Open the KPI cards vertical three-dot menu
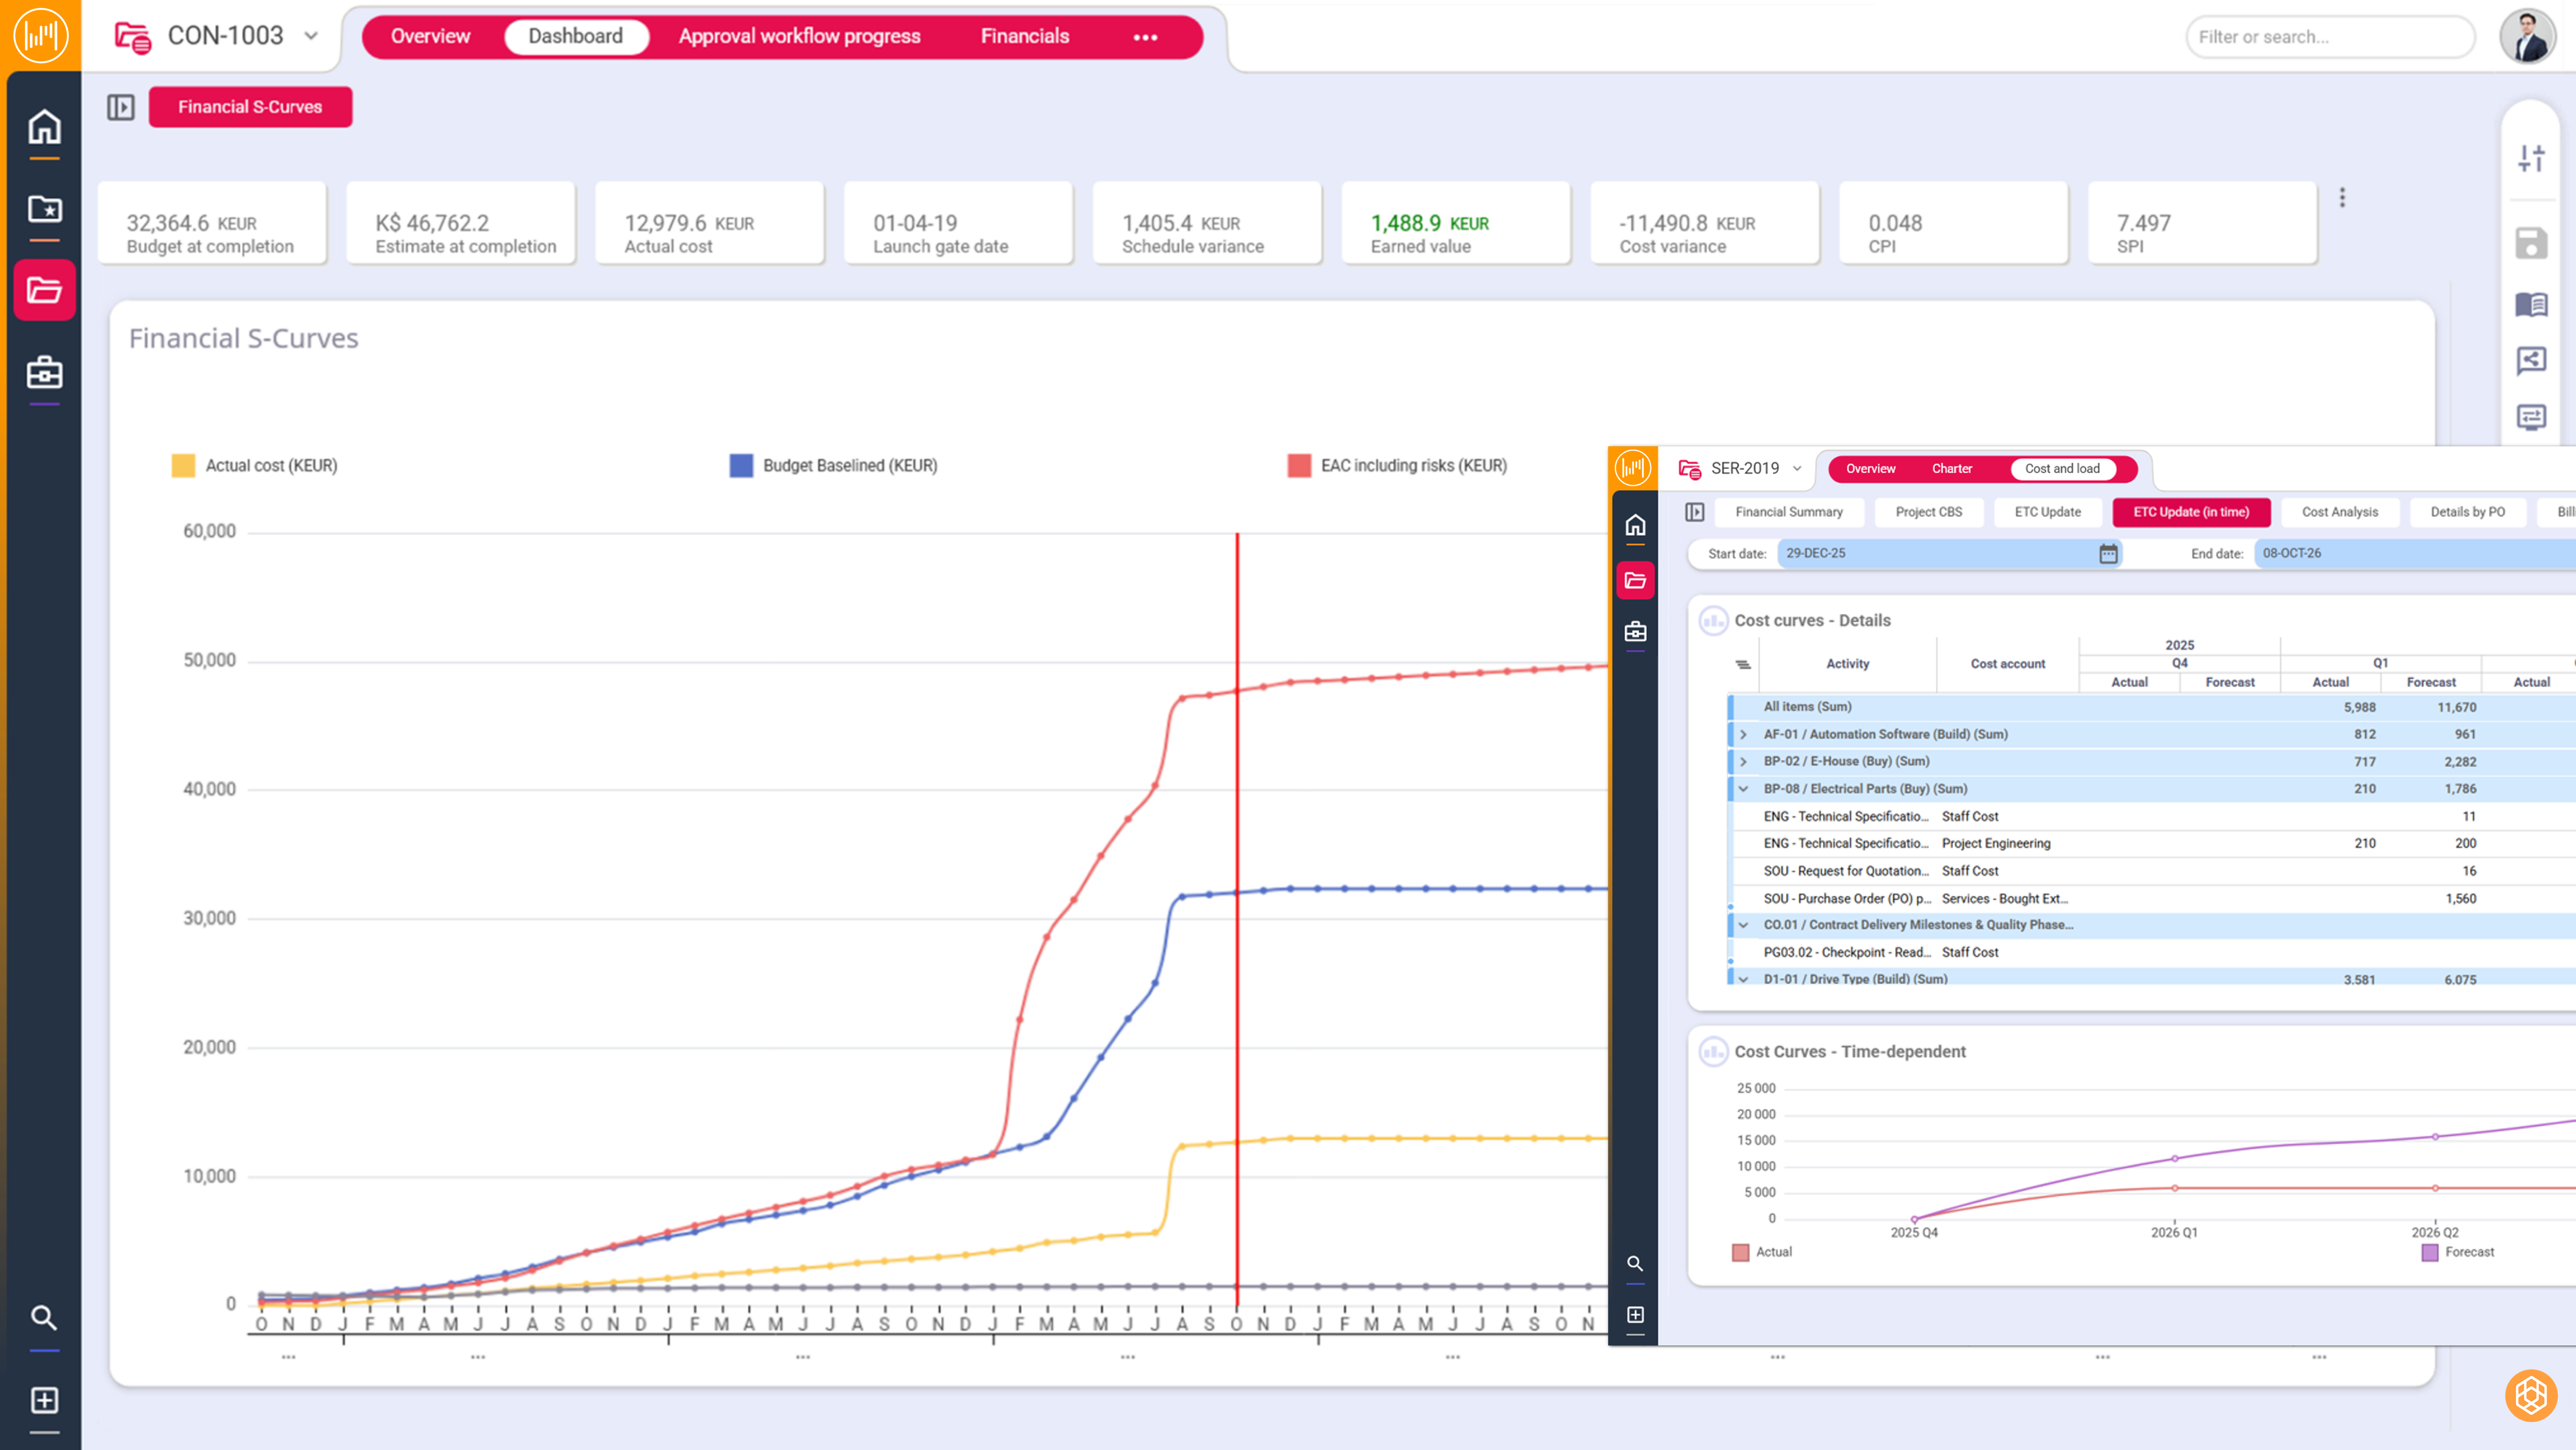Image resolution: width=2576 pixels, height=1450 pixels. (x=2342, y=198)
